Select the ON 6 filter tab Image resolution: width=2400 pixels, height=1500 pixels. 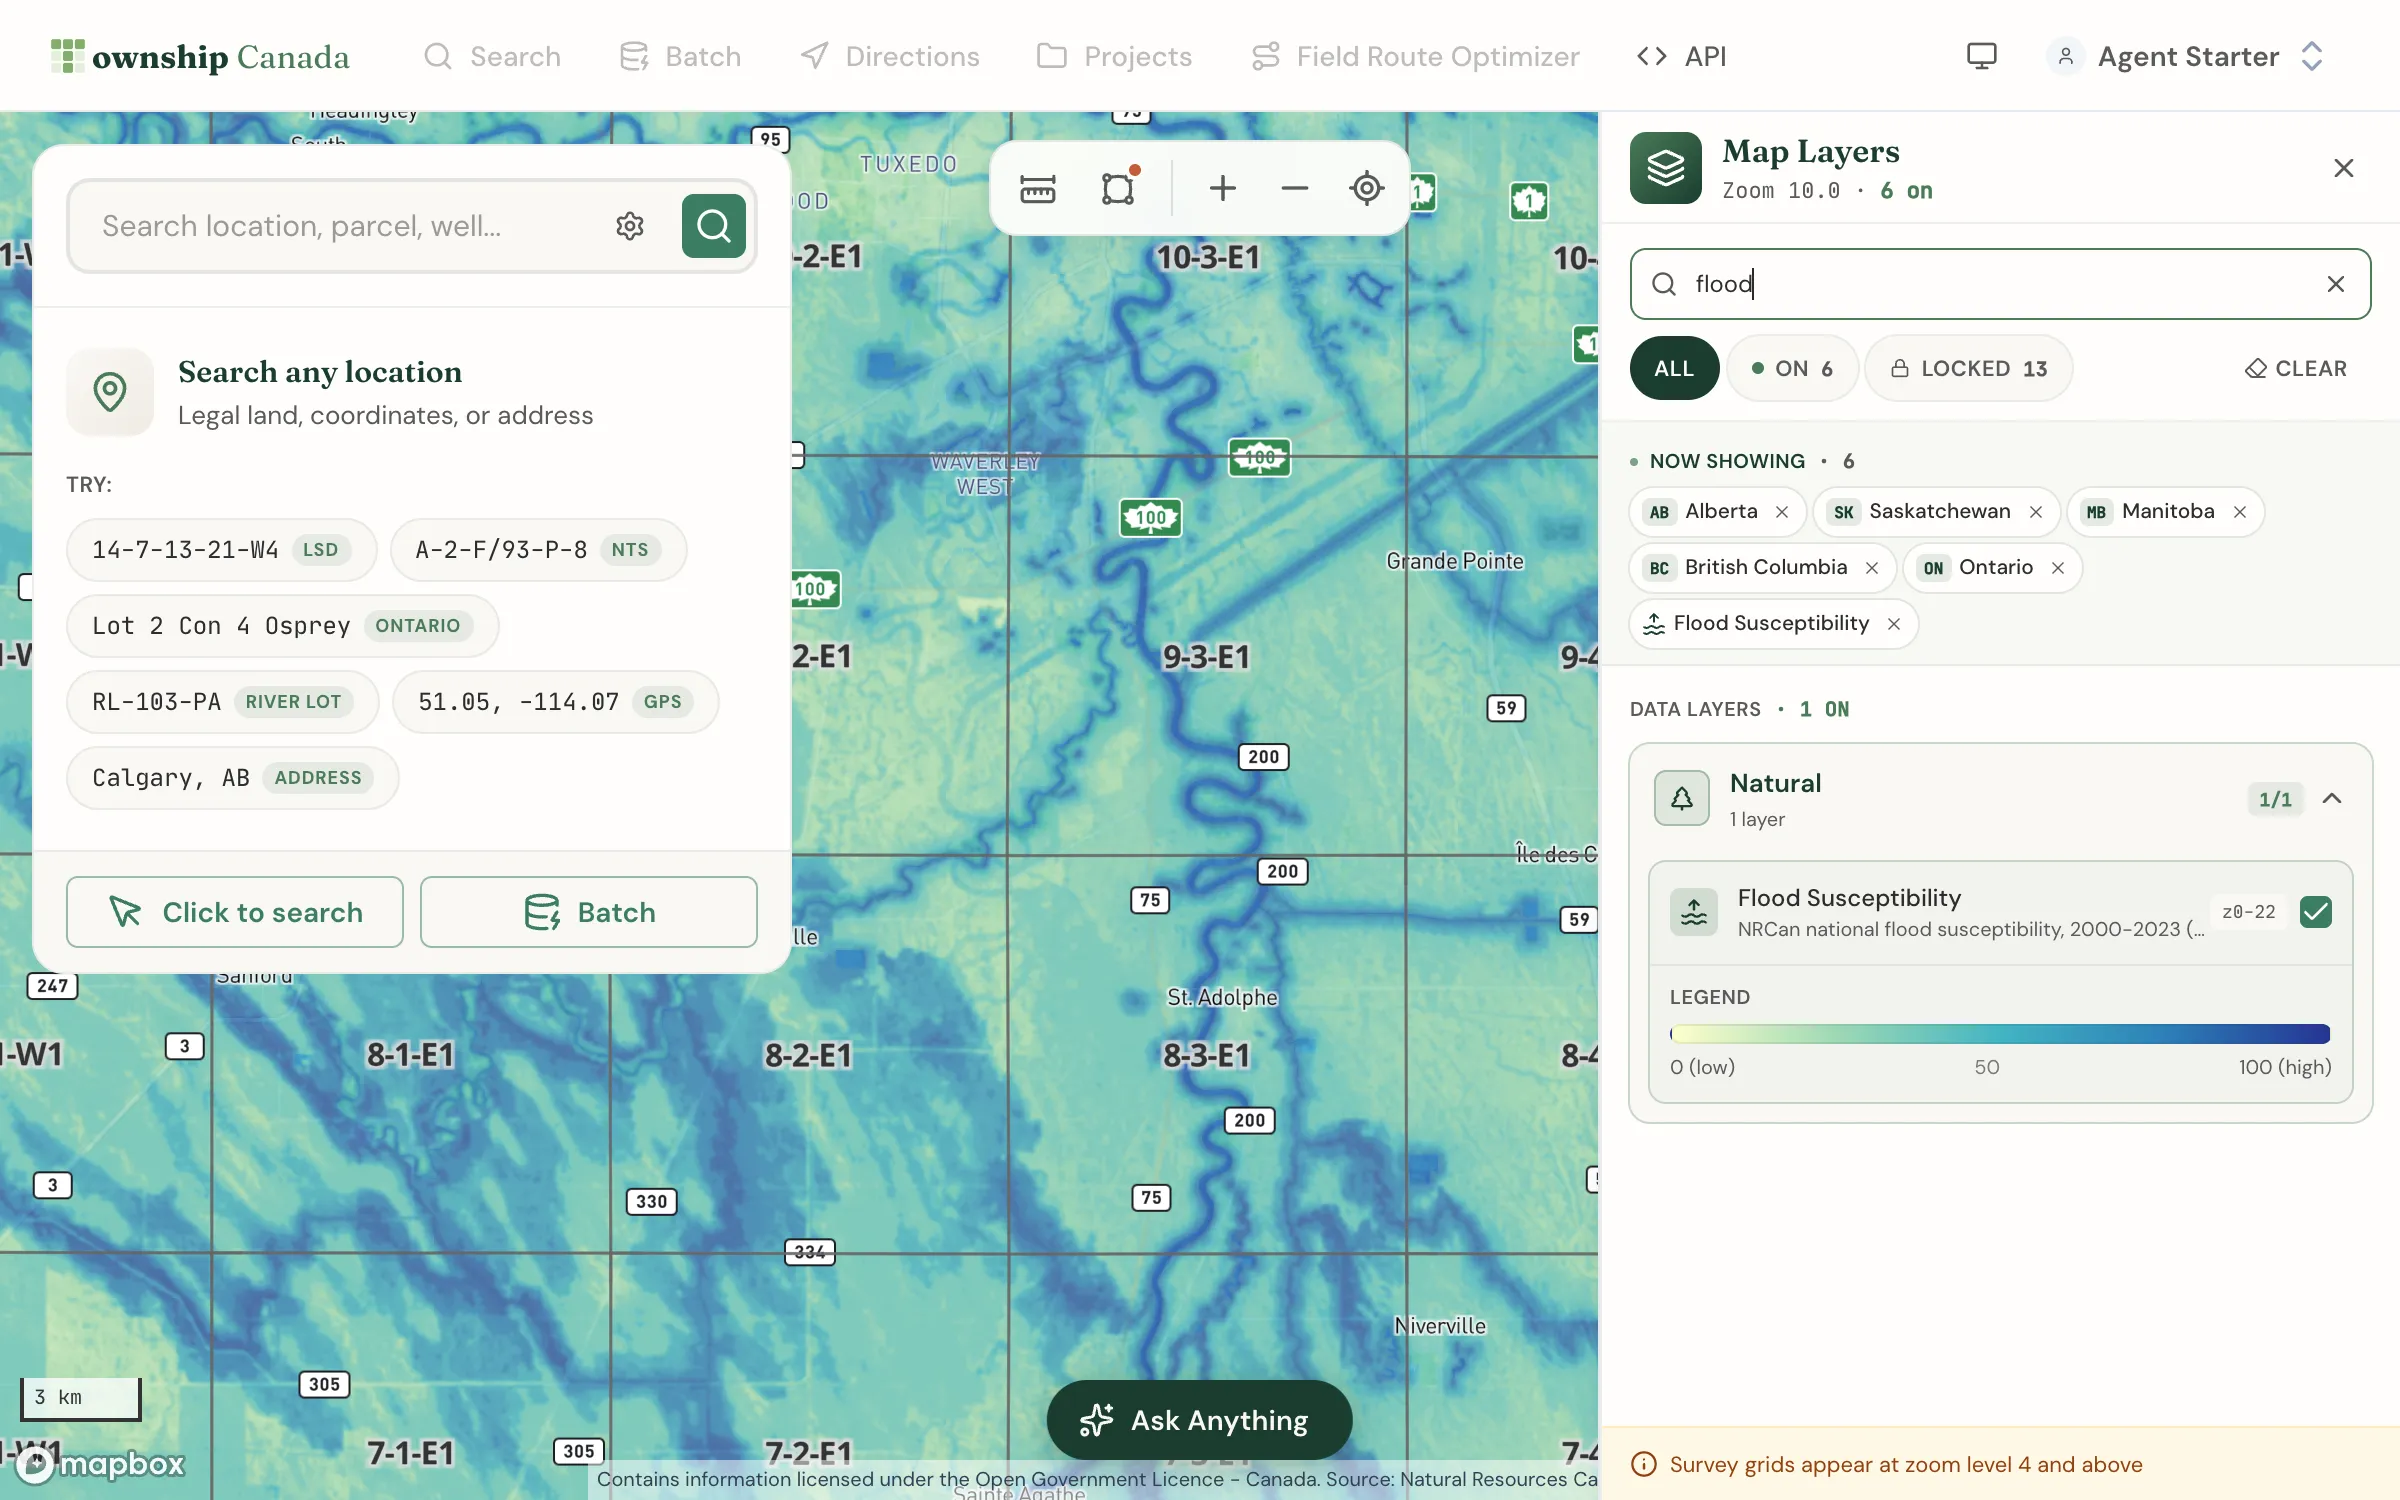click(x=1792, y=368)
